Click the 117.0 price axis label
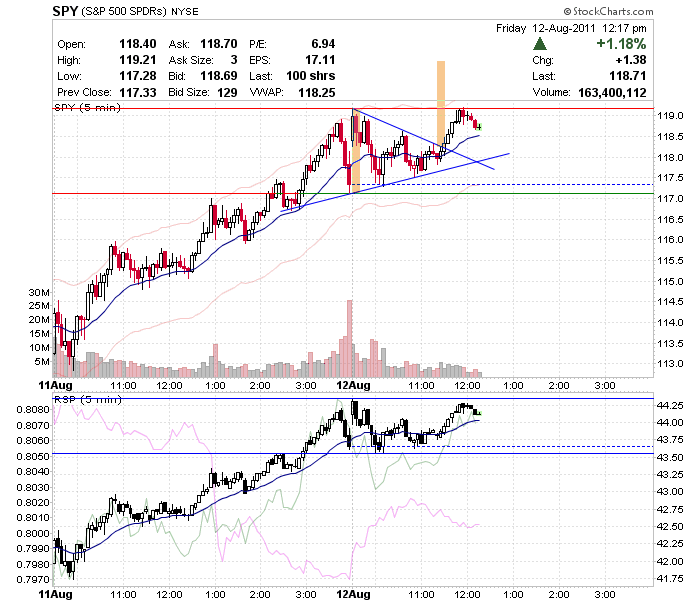The height and width of the screenshot is (603, 700). point(670,199)
